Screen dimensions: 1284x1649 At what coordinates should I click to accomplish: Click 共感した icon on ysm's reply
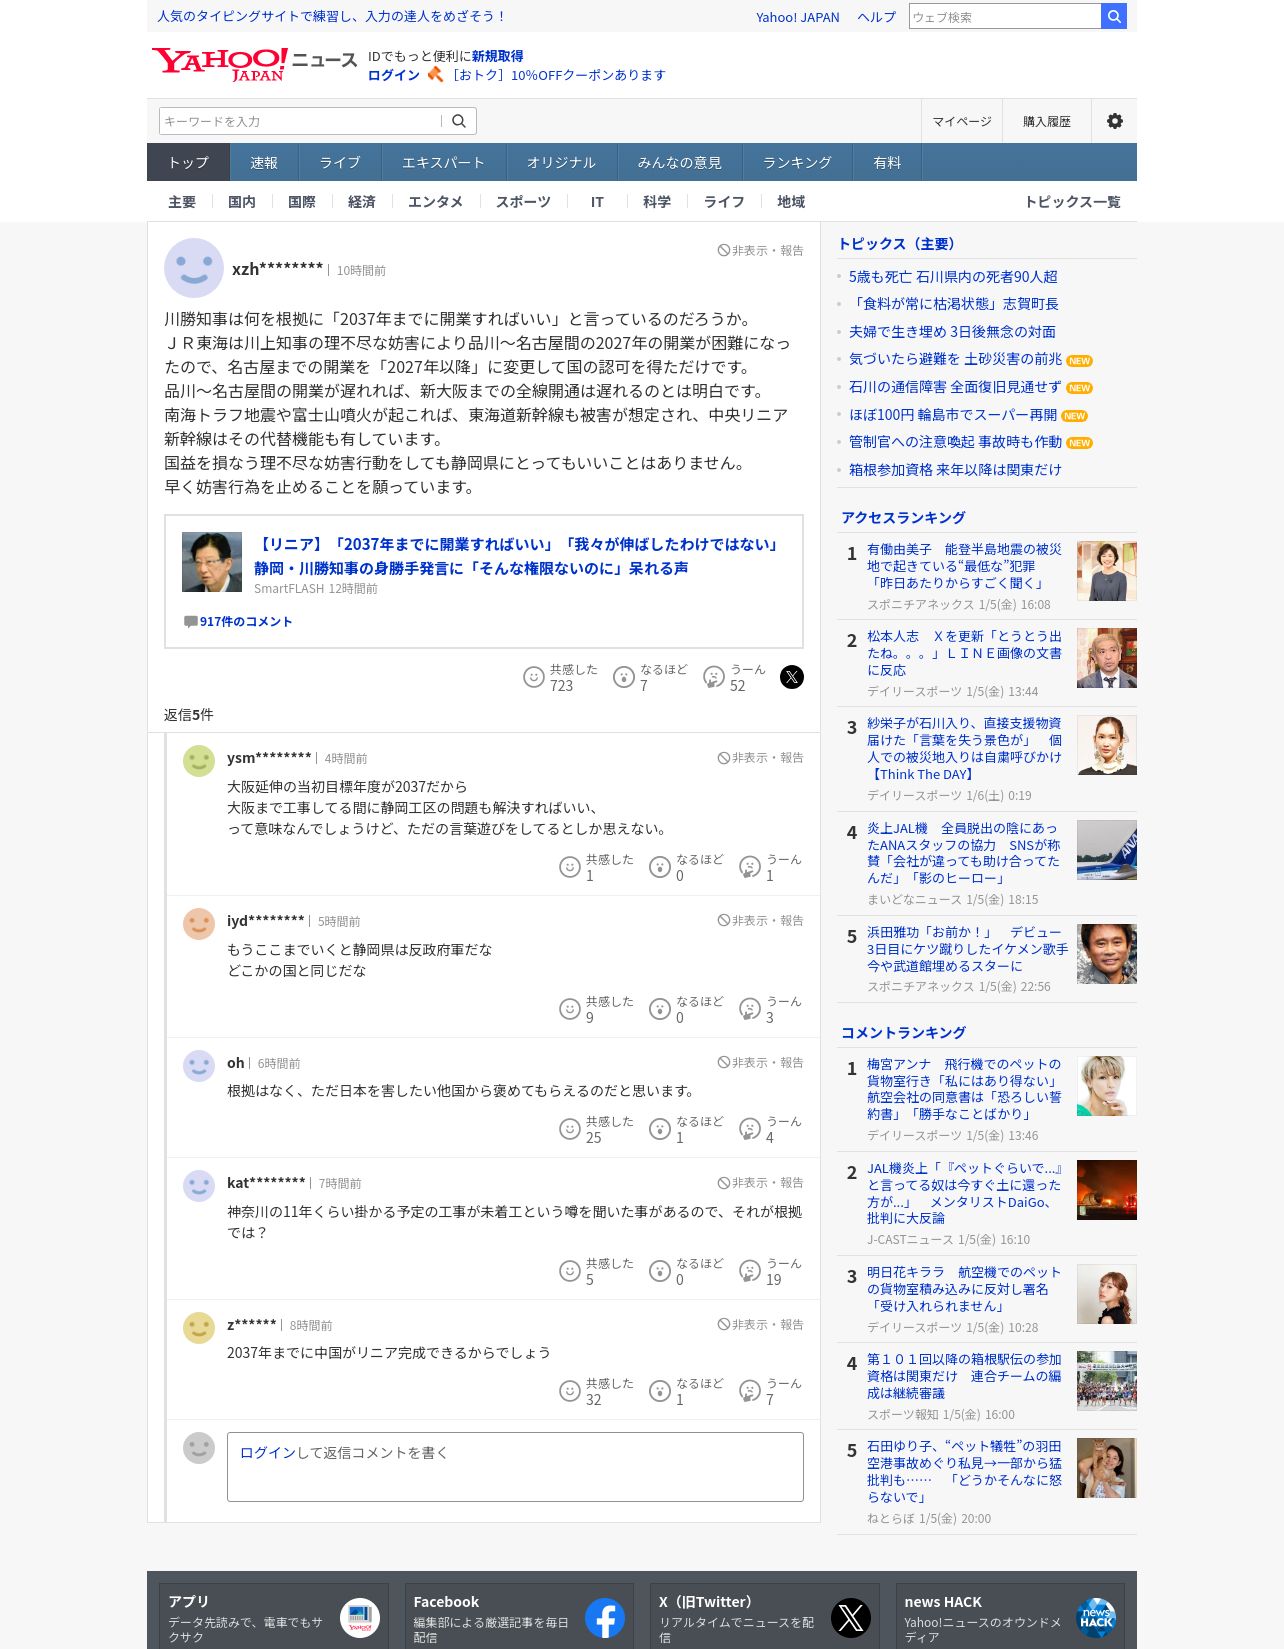[x=570, y=867]
